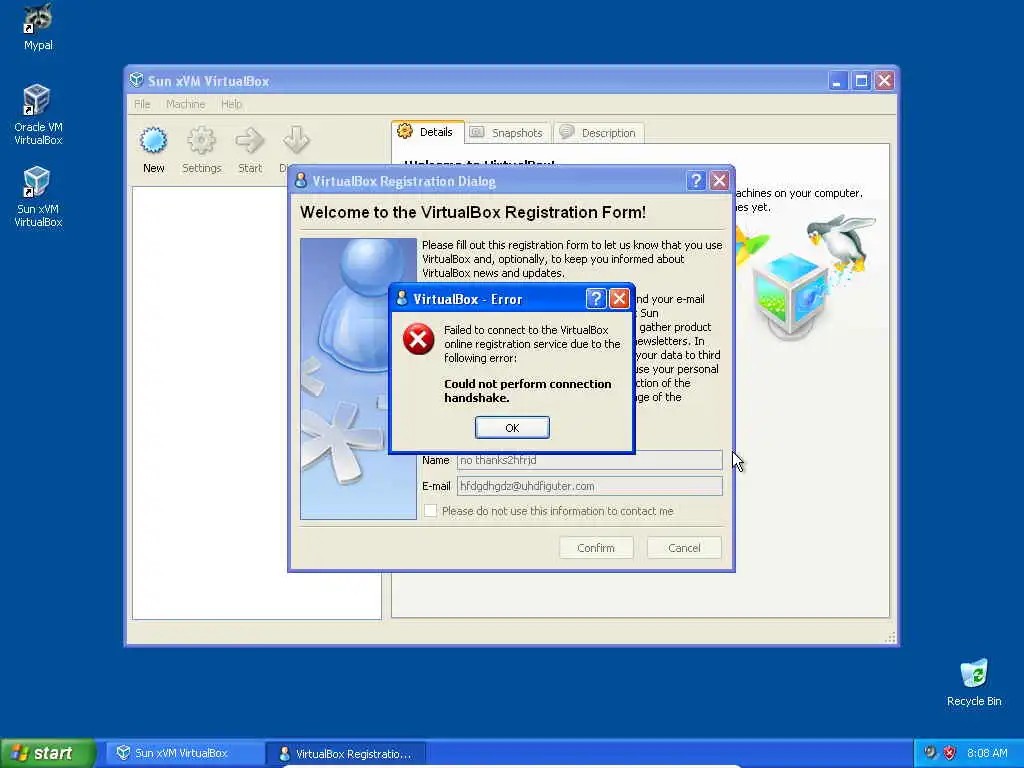
Task: Click the Settings gear toolbar icon
Action: tap(202, 150)
